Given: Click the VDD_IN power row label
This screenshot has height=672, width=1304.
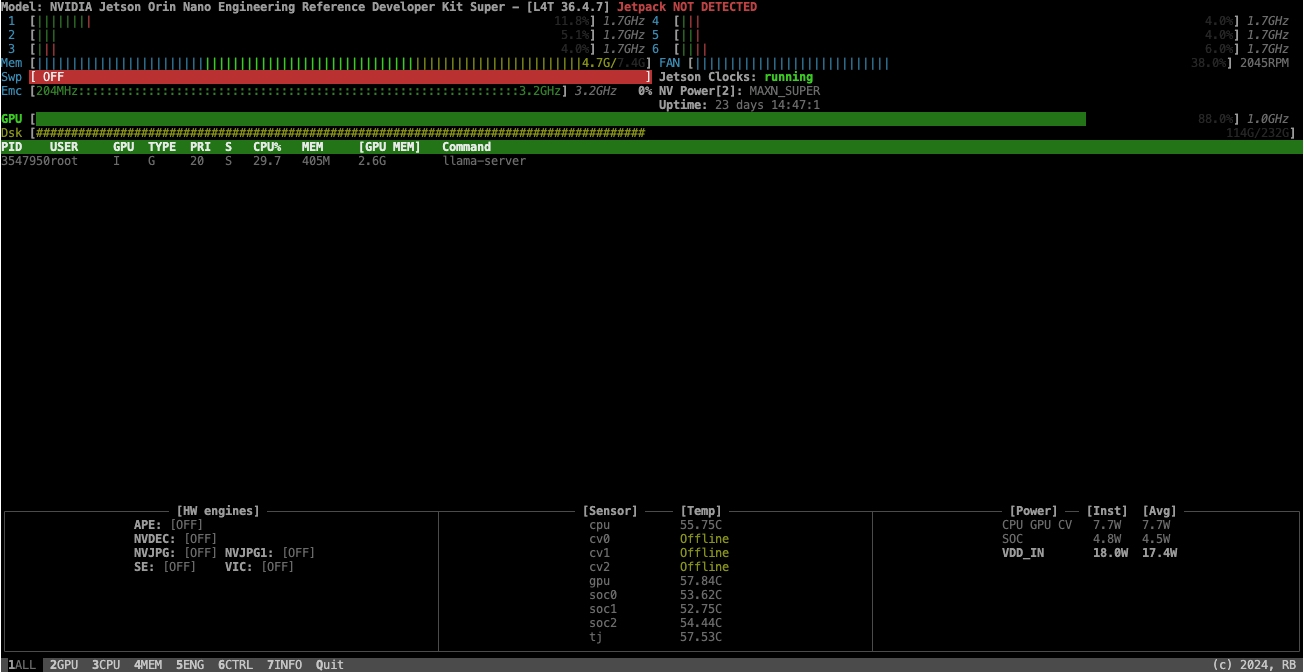Looking at the screenshot, I should 1022,553.
